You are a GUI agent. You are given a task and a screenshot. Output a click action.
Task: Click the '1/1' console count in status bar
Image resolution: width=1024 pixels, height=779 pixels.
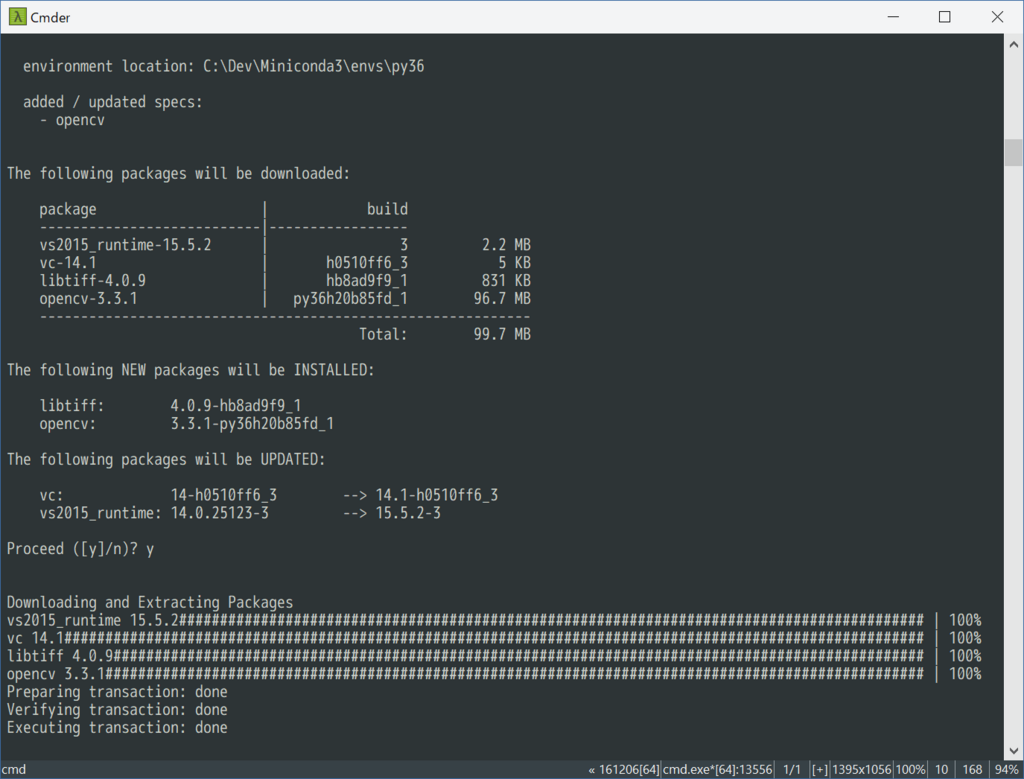792,769
